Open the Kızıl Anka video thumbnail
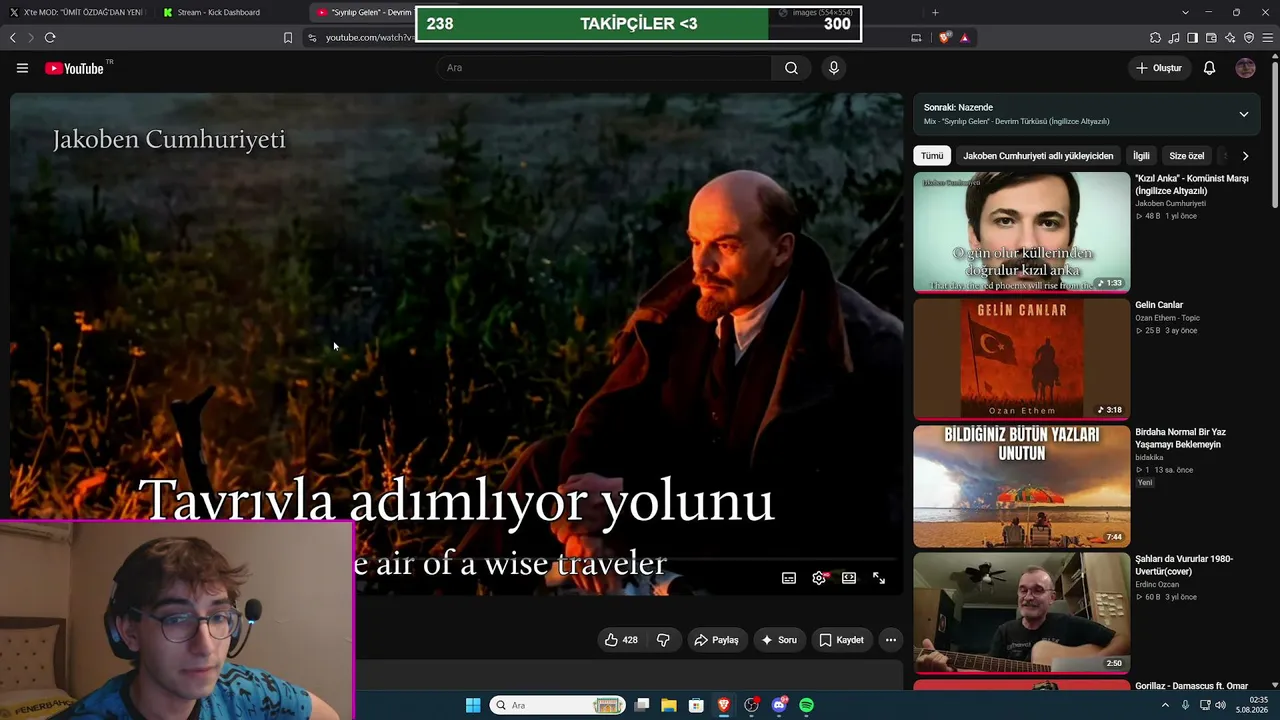This screenshot has width=1280, height=720. (1021, 232)
